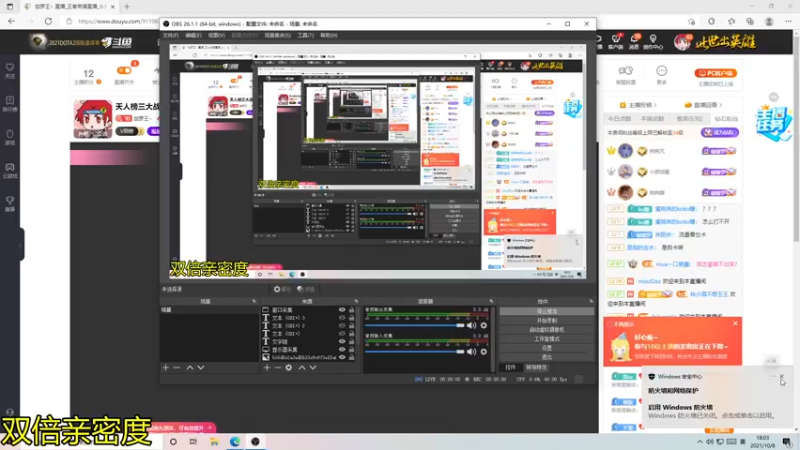800x450 pixels.
Task: Mute desktop audio speaker icon
Action: tap(471, 326)
